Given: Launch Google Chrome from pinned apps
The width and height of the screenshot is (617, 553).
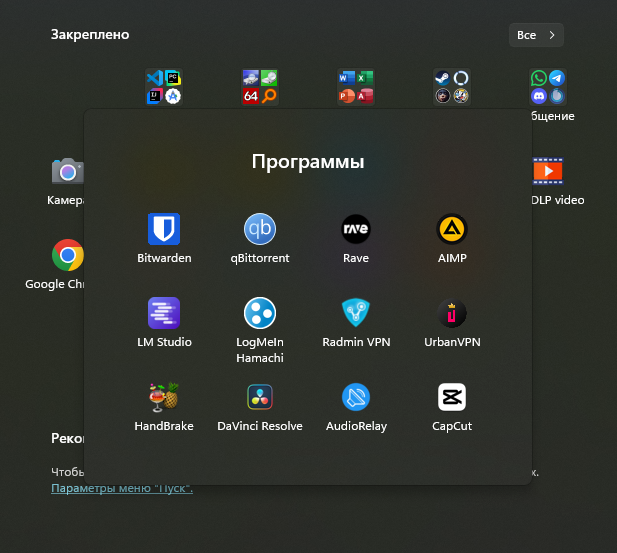Looking at the screenshot, I should (59, 264).
